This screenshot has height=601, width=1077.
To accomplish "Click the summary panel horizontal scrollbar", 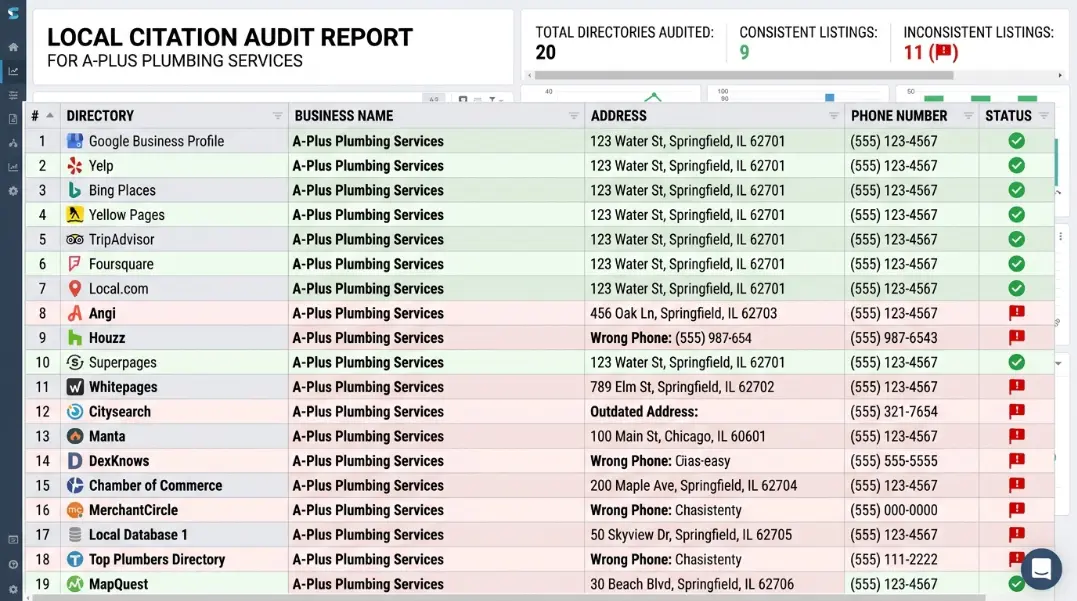I will pyautogui.click(x=744, y=75).
